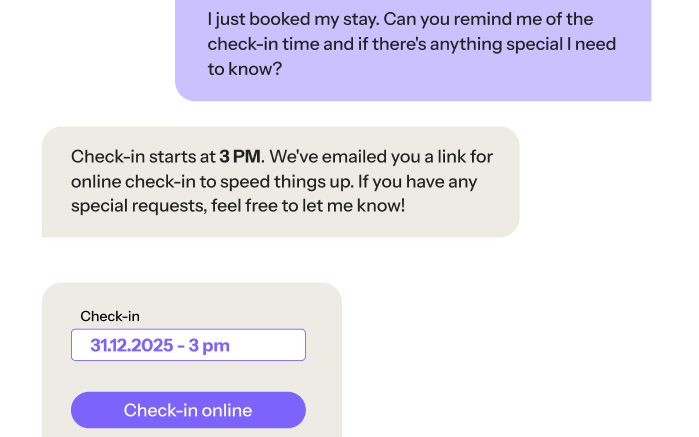Click the "3 pm" time in date field
Image resolution: width=699 pixels, height=437 pixels.
(209, 345)
